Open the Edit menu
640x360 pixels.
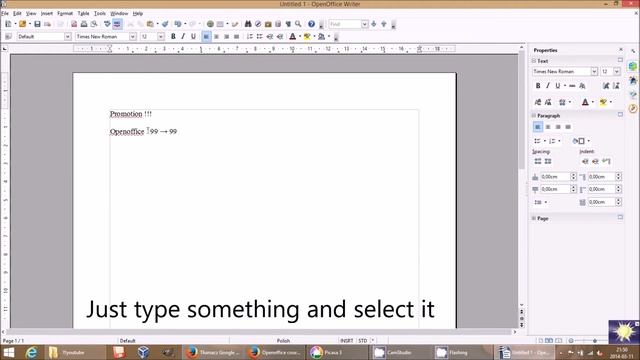[17, 13]
